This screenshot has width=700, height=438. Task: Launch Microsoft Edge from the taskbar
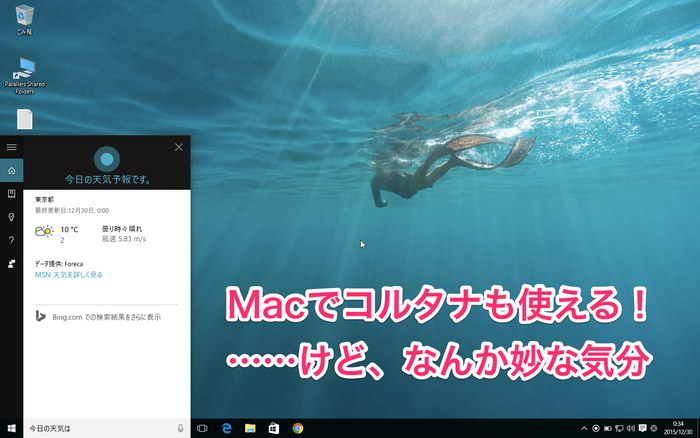point(227,428)
